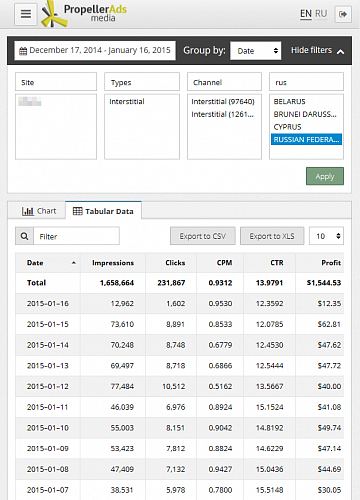The width and height of the screenshot is (360, 500).
Task: Select the Tabular Data tab
Action: click(x=103, y=211)
